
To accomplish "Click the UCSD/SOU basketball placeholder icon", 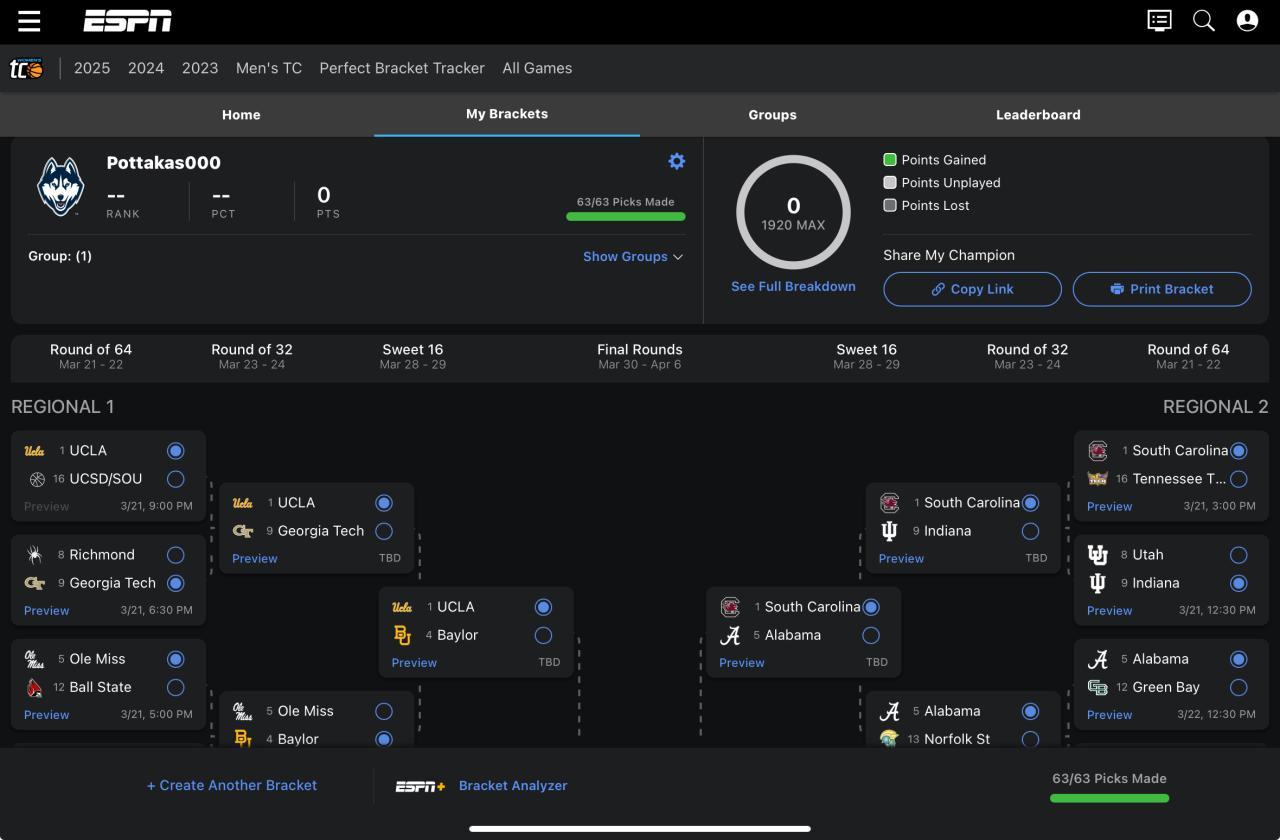I will tap(37, 479).
